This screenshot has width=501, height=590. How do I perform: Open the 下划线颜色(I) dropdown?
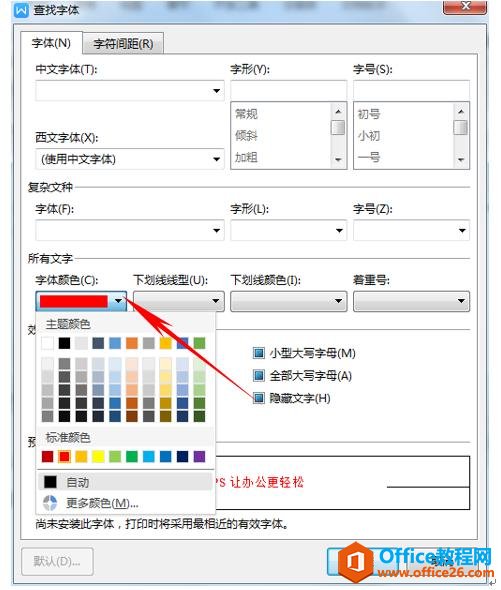point(288,301)
